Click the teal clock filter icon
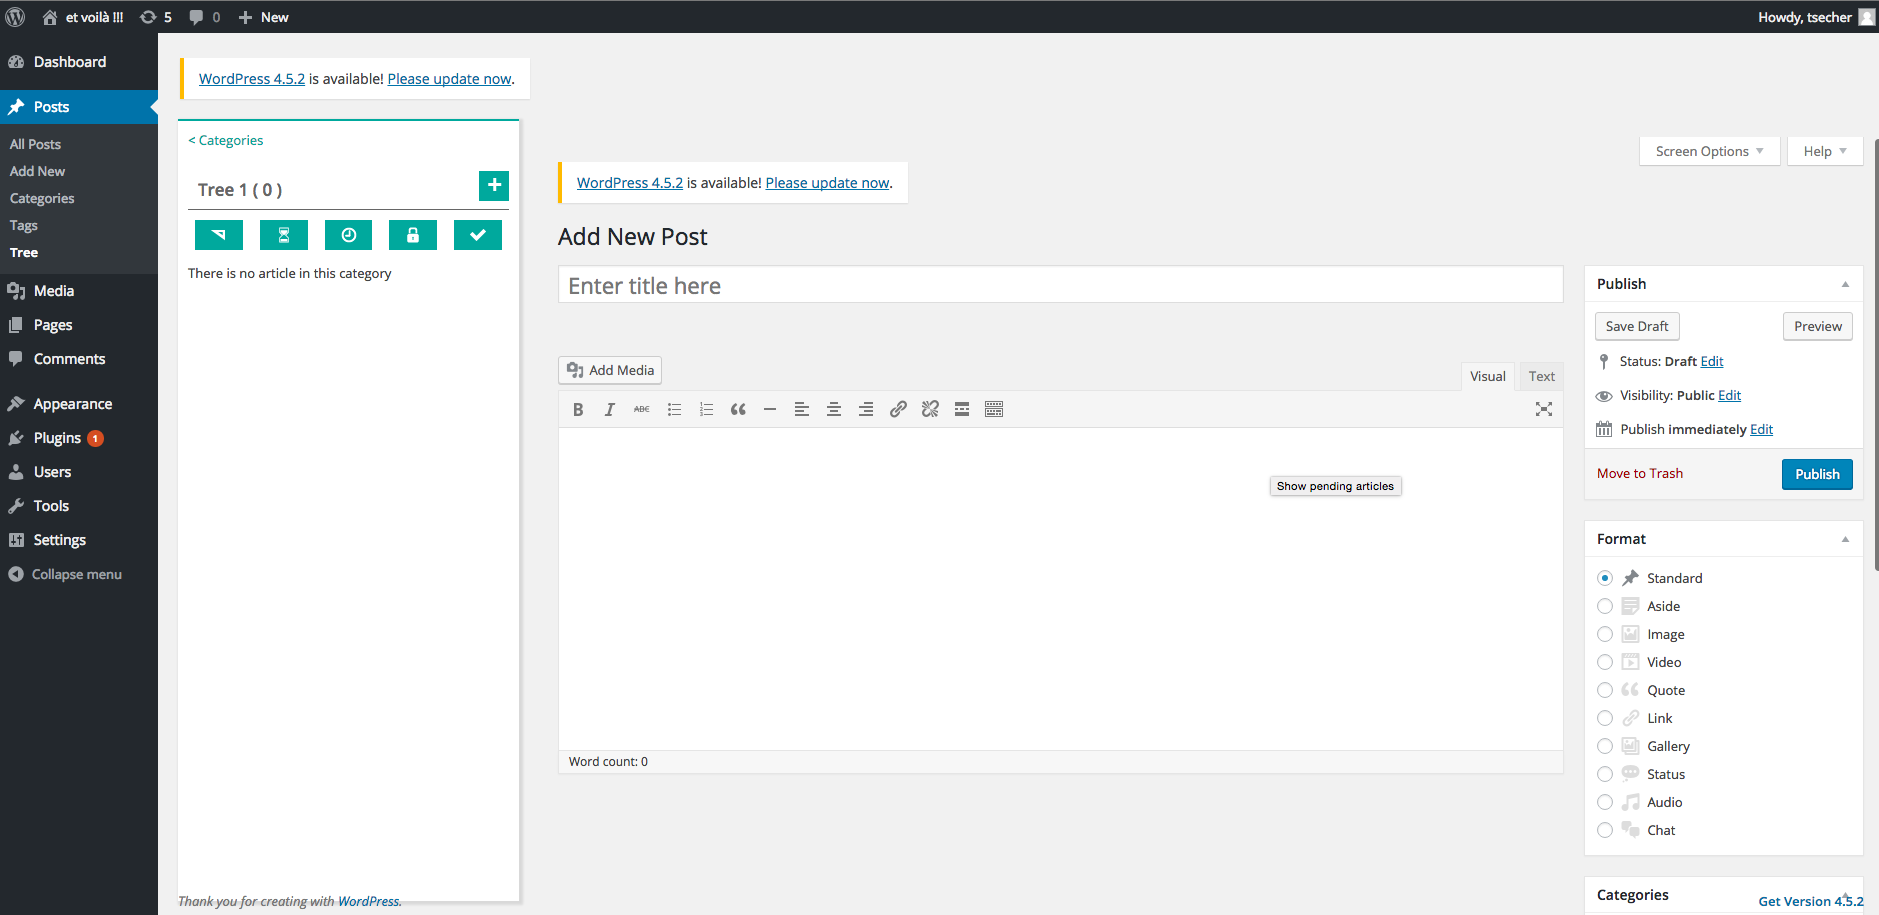The image size is (1879, 915). pos(349,235)
